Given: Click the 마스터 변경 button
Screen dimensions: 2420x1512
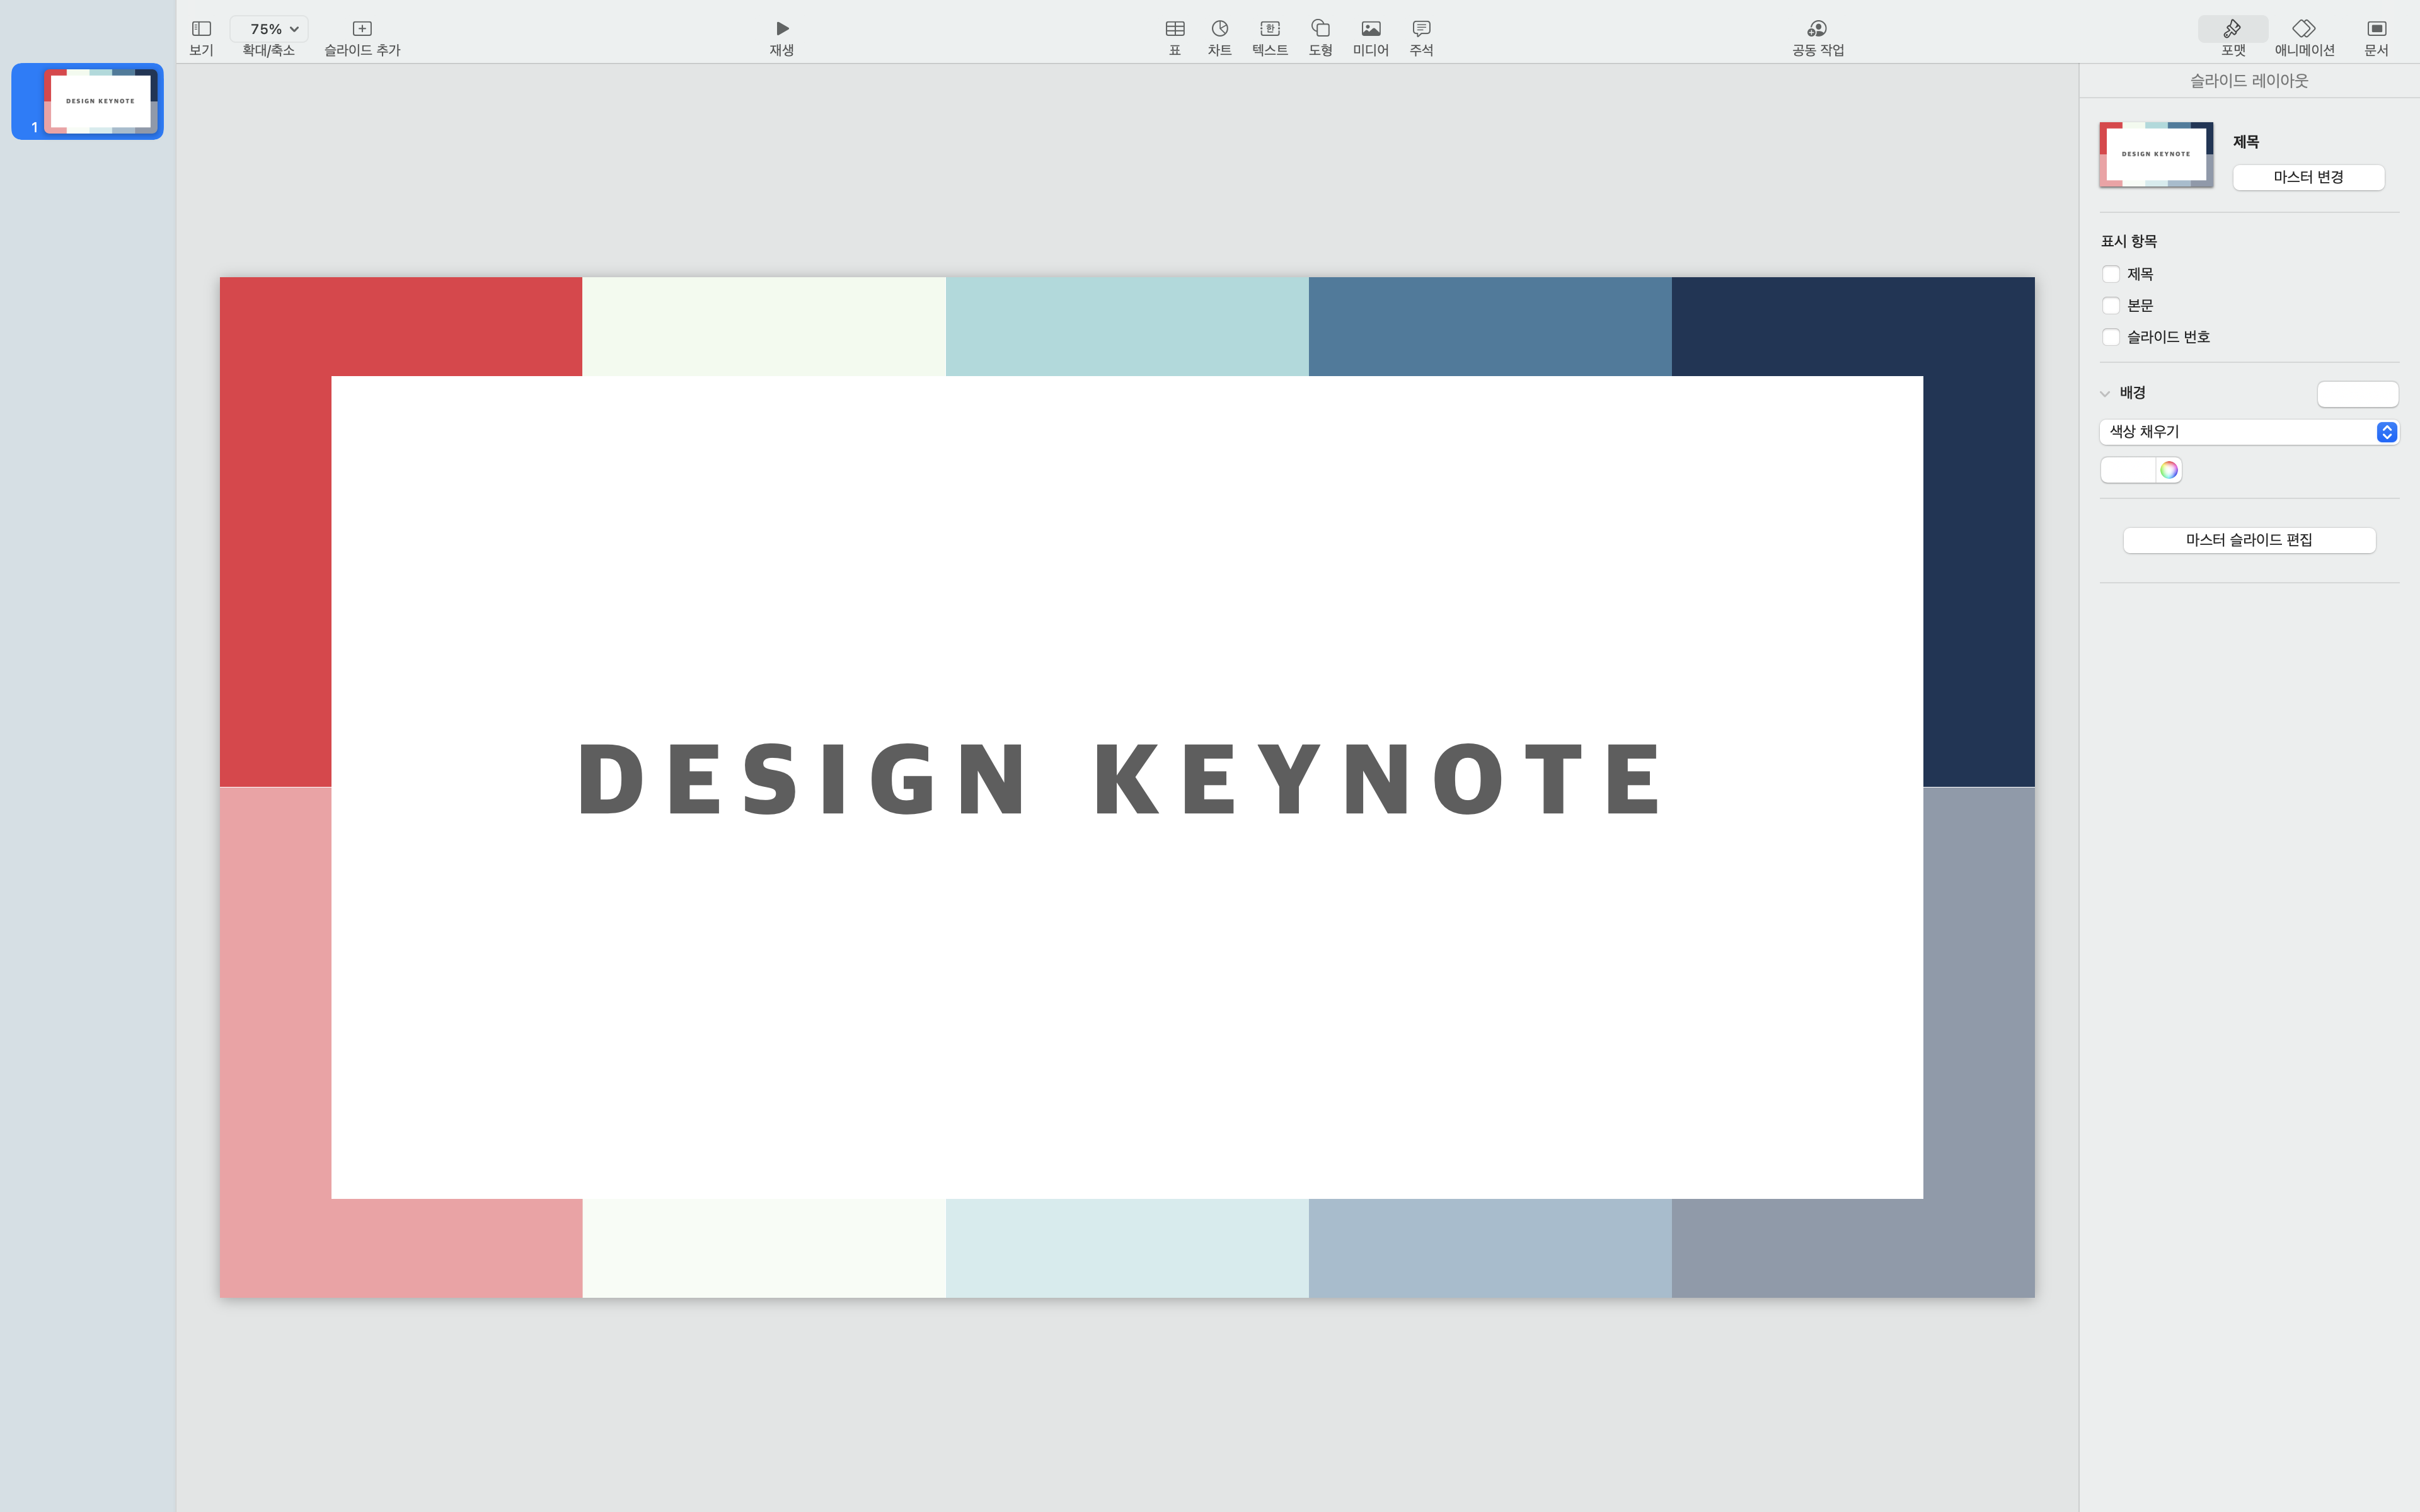Looking at the screenshot, I should [2308, 177].
